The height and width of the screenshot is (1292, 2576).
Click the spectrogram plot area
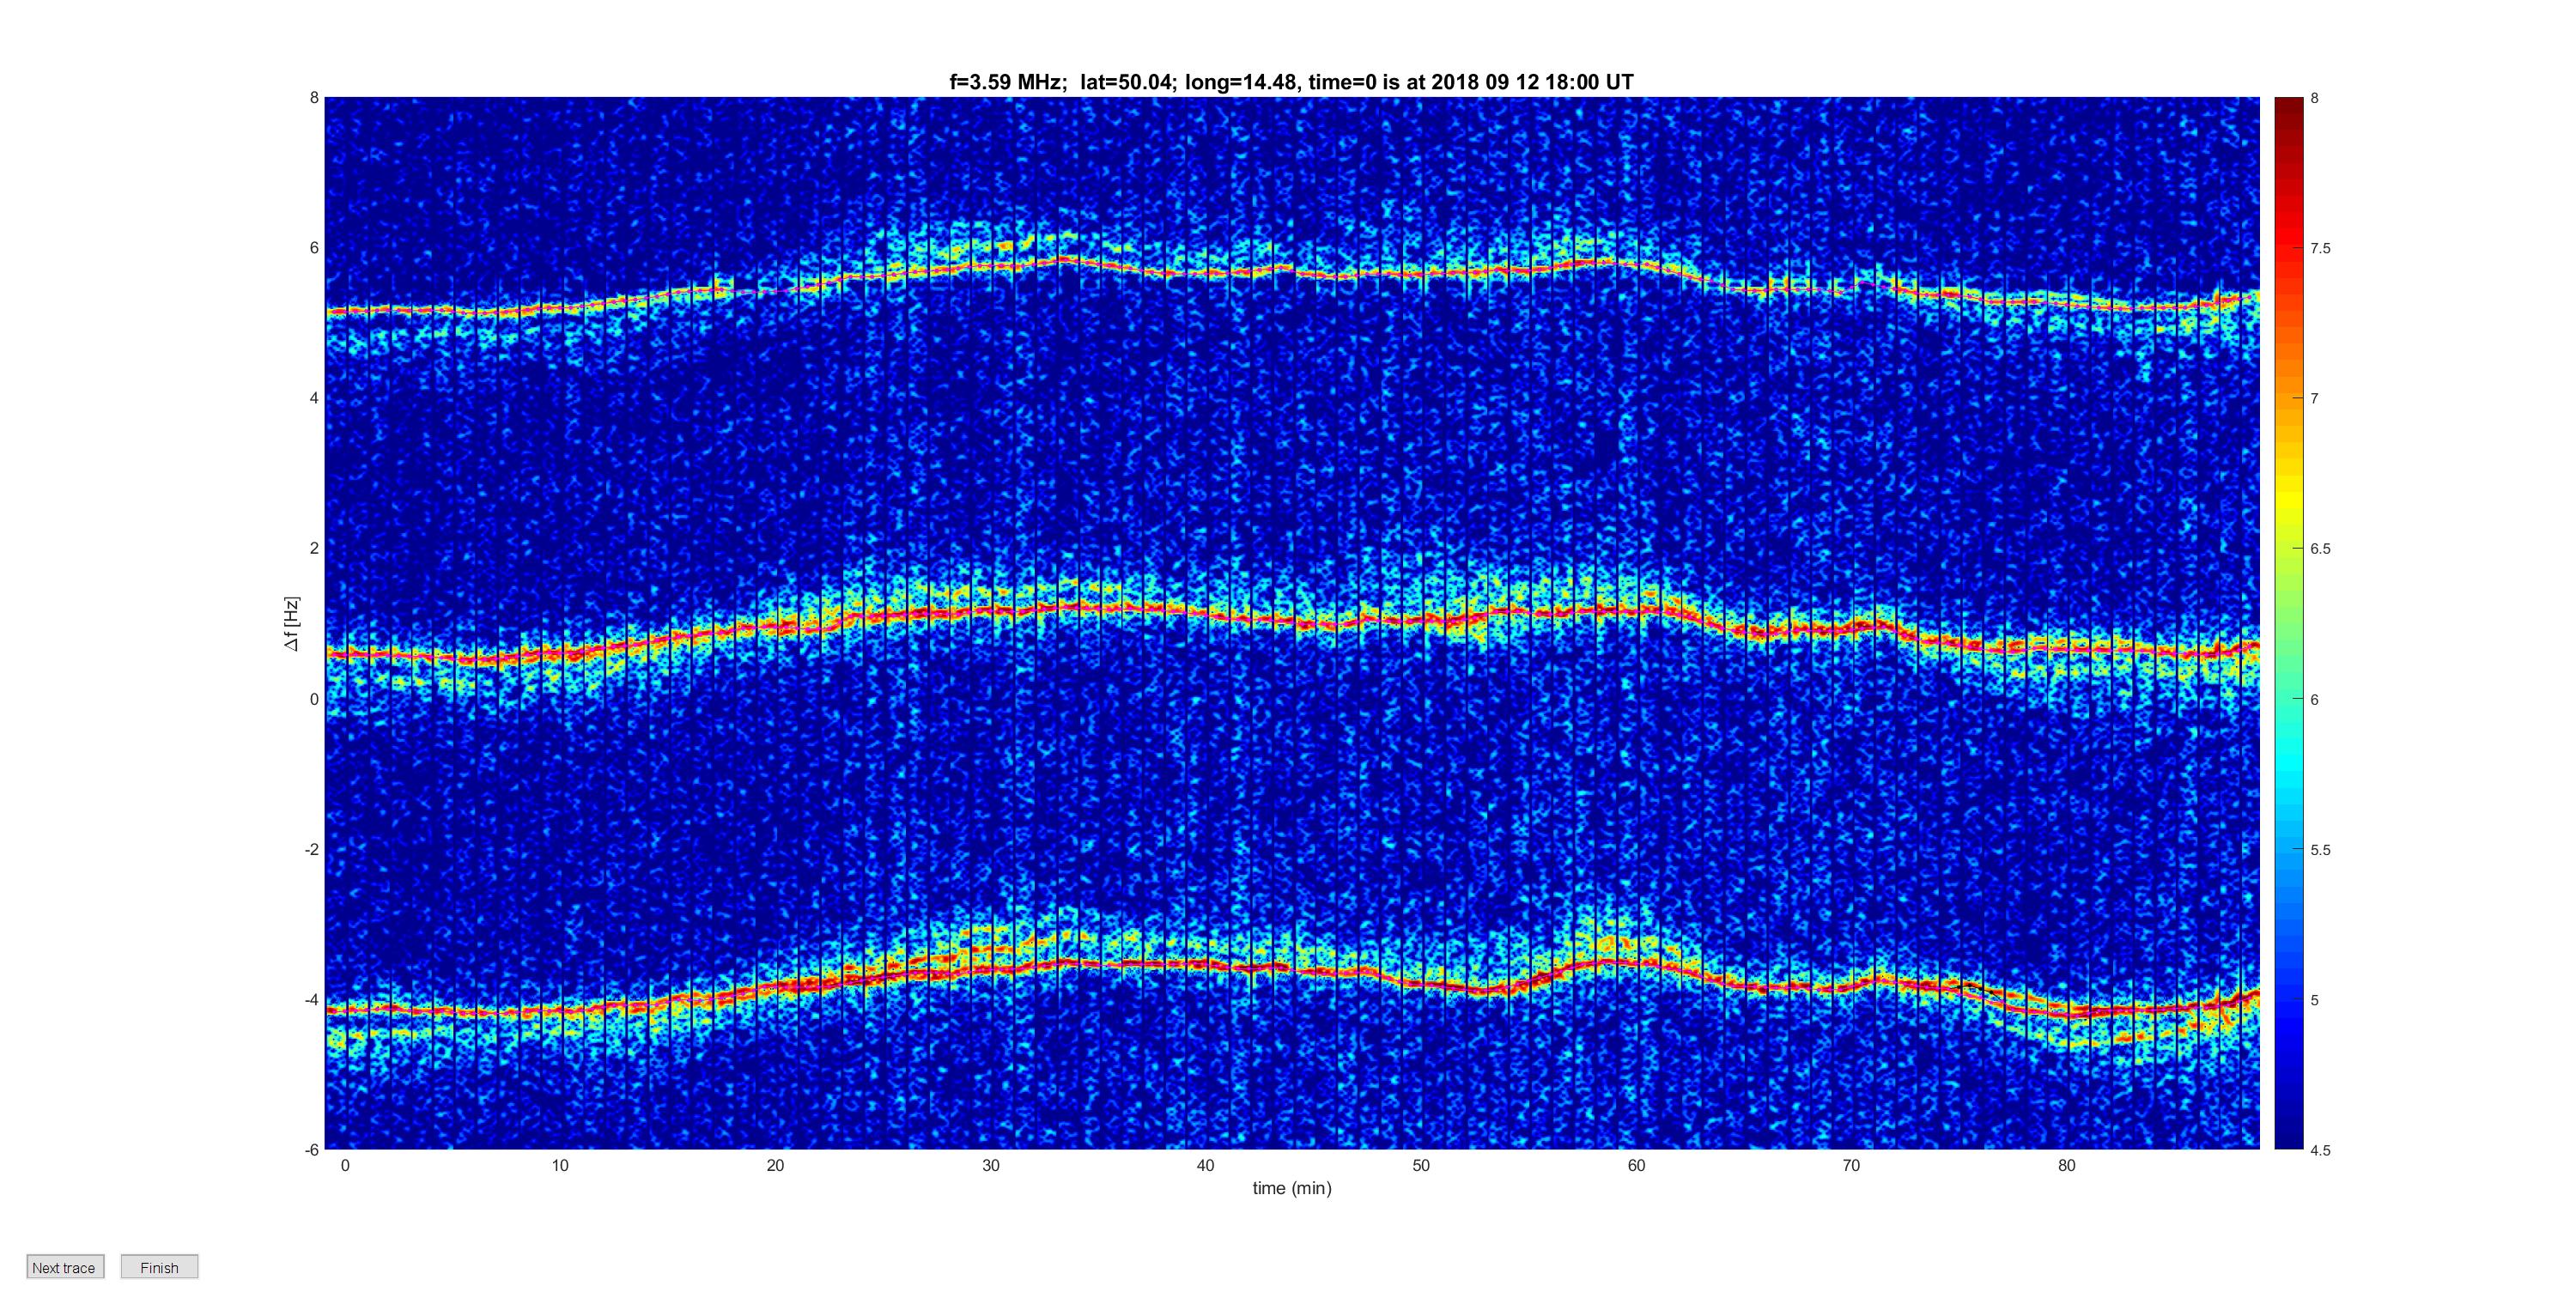[1292, 623]
